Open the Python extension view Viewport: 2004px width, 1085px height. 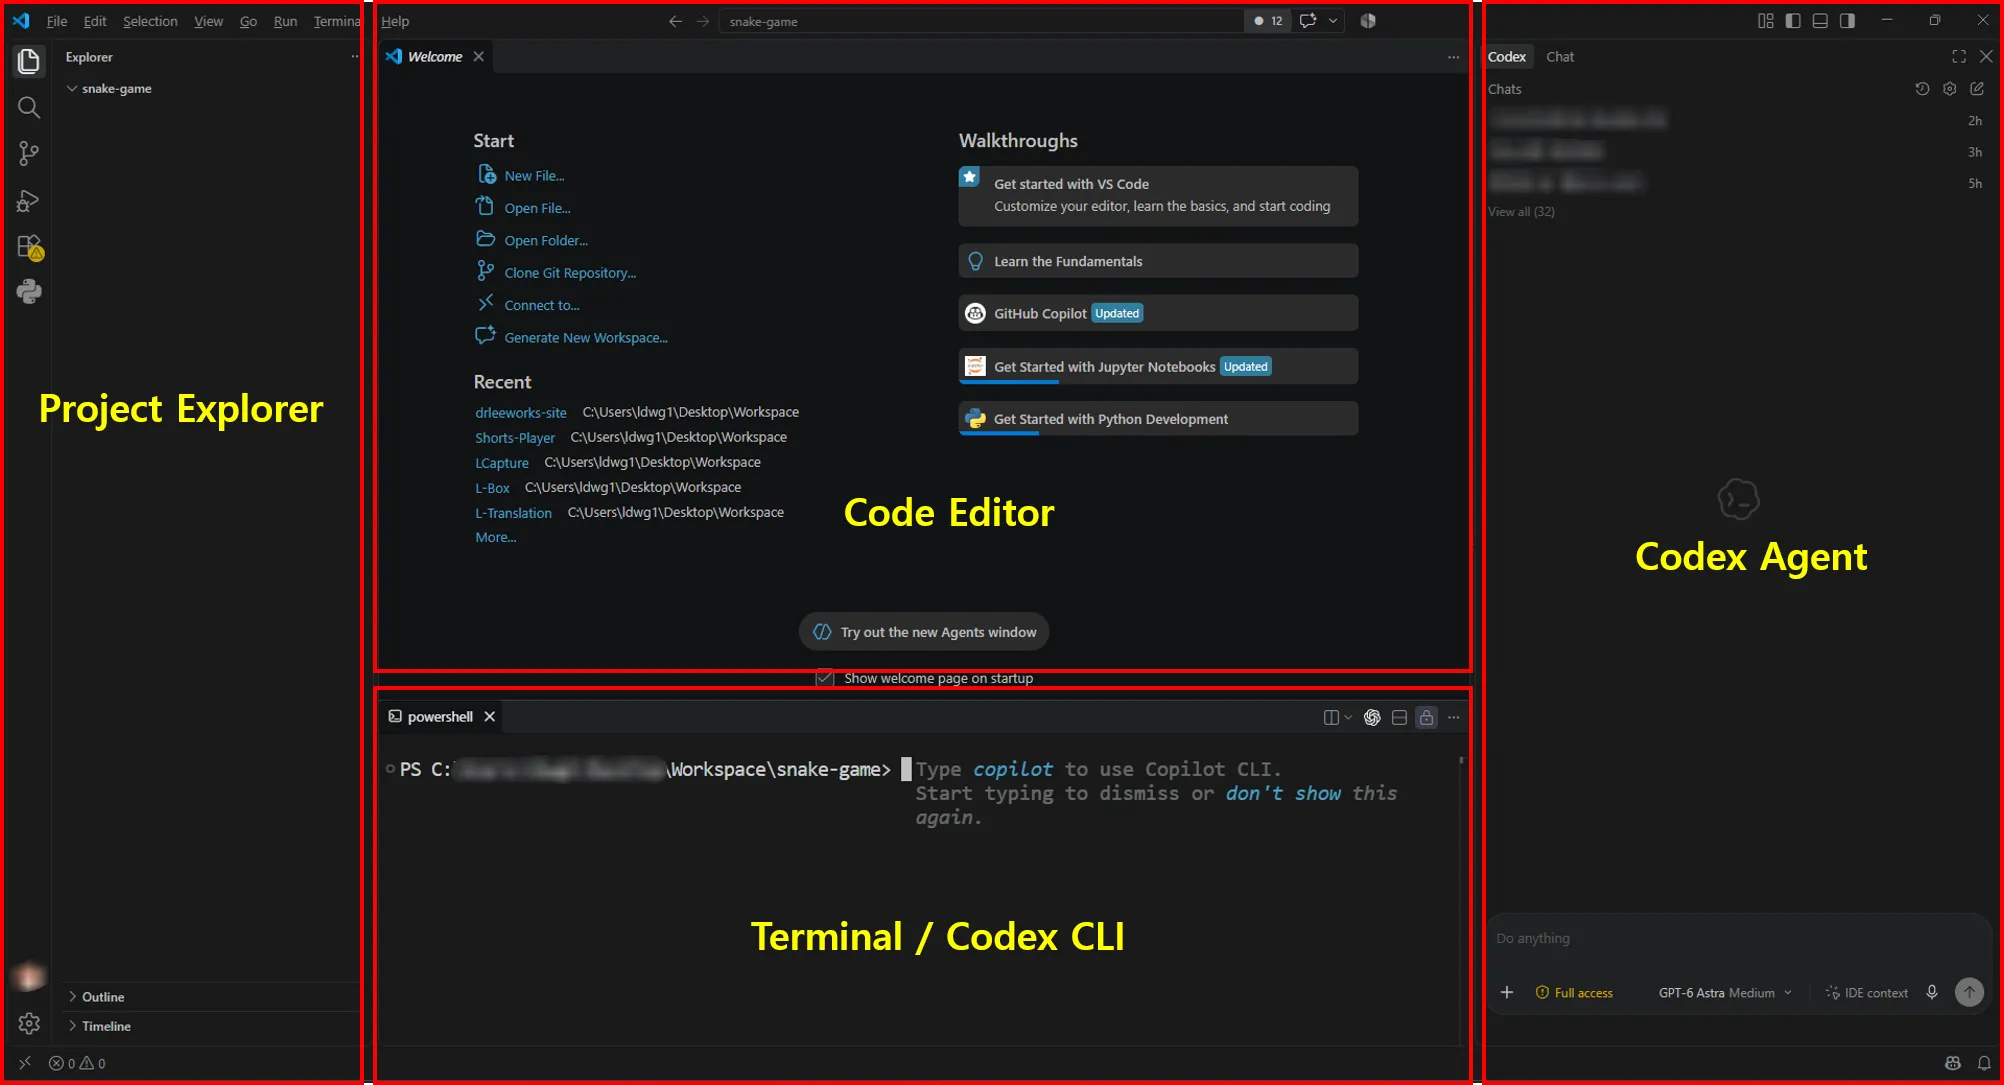coord(29,291)
